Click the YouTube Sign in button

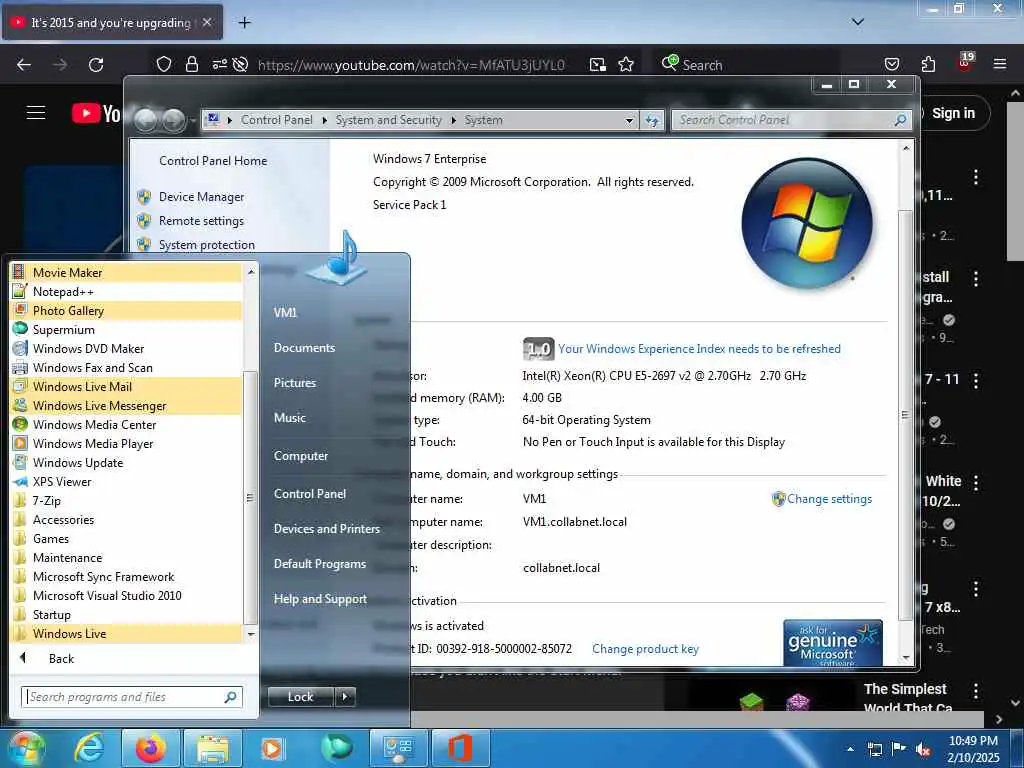(x=953, y=113)
